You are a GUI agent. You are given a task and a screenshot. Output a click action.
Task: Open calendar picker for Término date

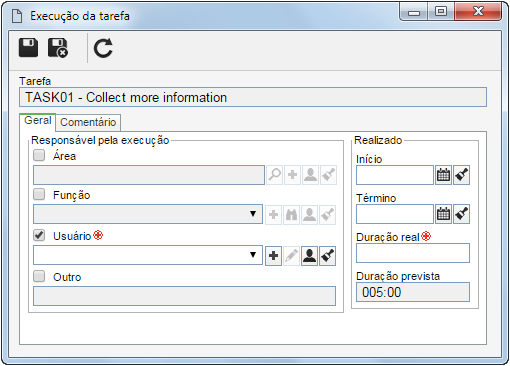(x=443, y=214)
